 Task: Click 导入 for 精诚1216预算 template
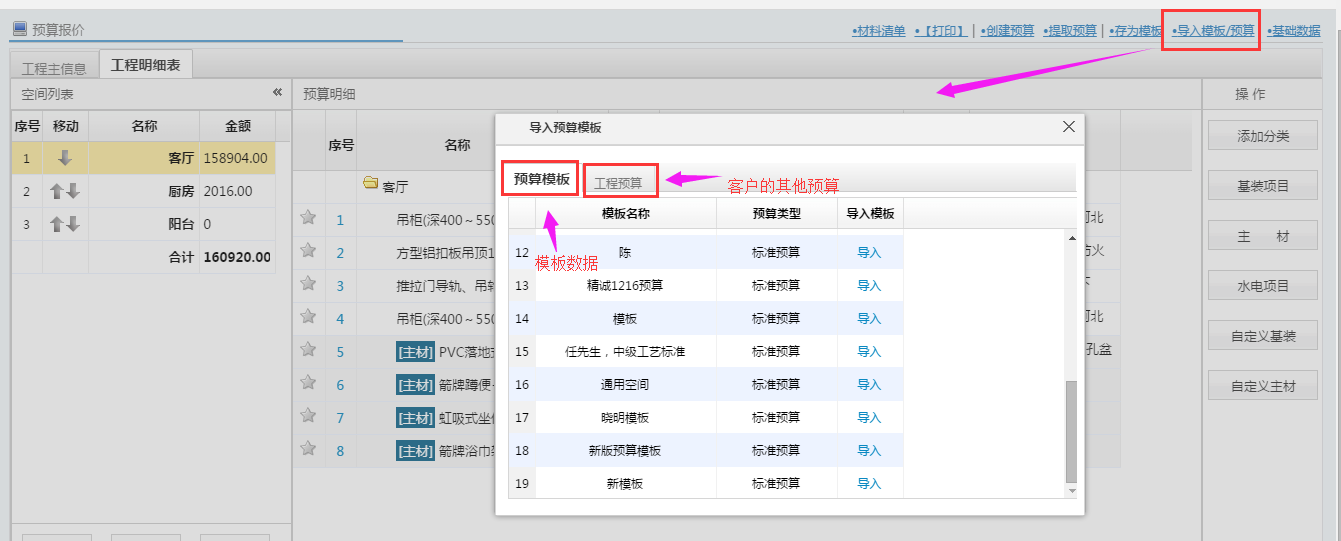click(869, 285)
